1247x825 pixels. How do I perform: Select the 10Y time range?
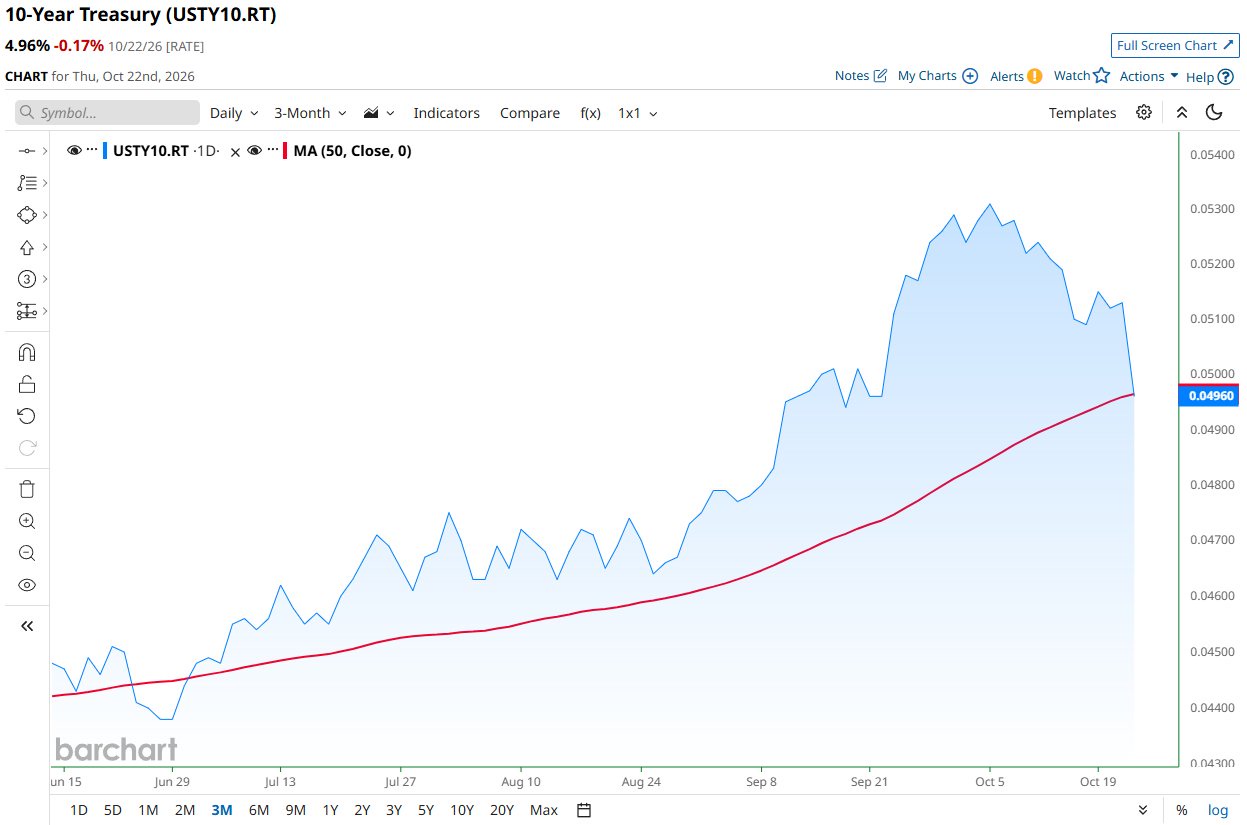point(462,810)
